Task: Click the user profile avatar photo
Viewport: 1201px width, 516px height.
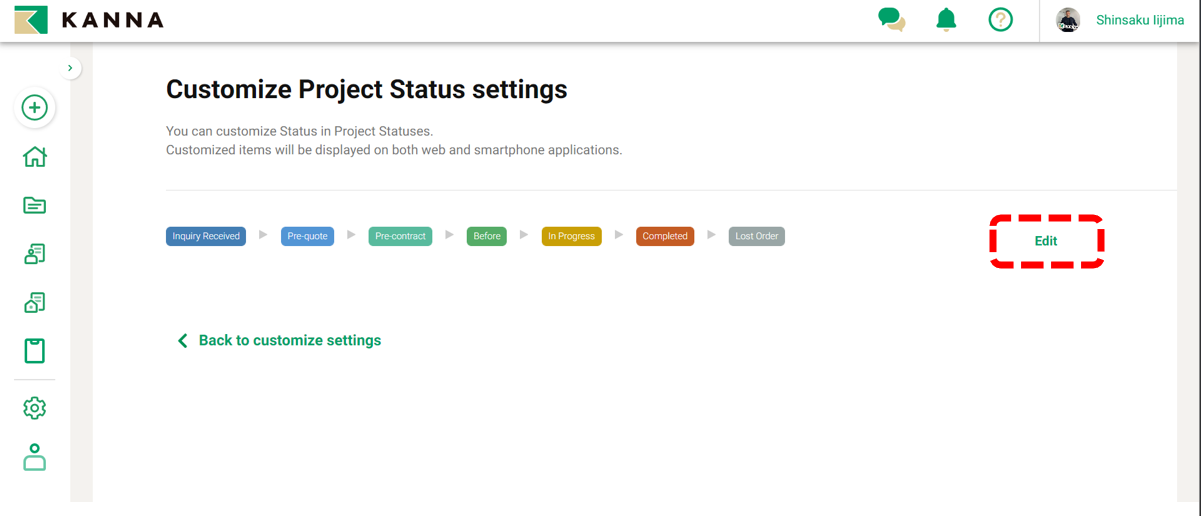Action: (1068, 20)
